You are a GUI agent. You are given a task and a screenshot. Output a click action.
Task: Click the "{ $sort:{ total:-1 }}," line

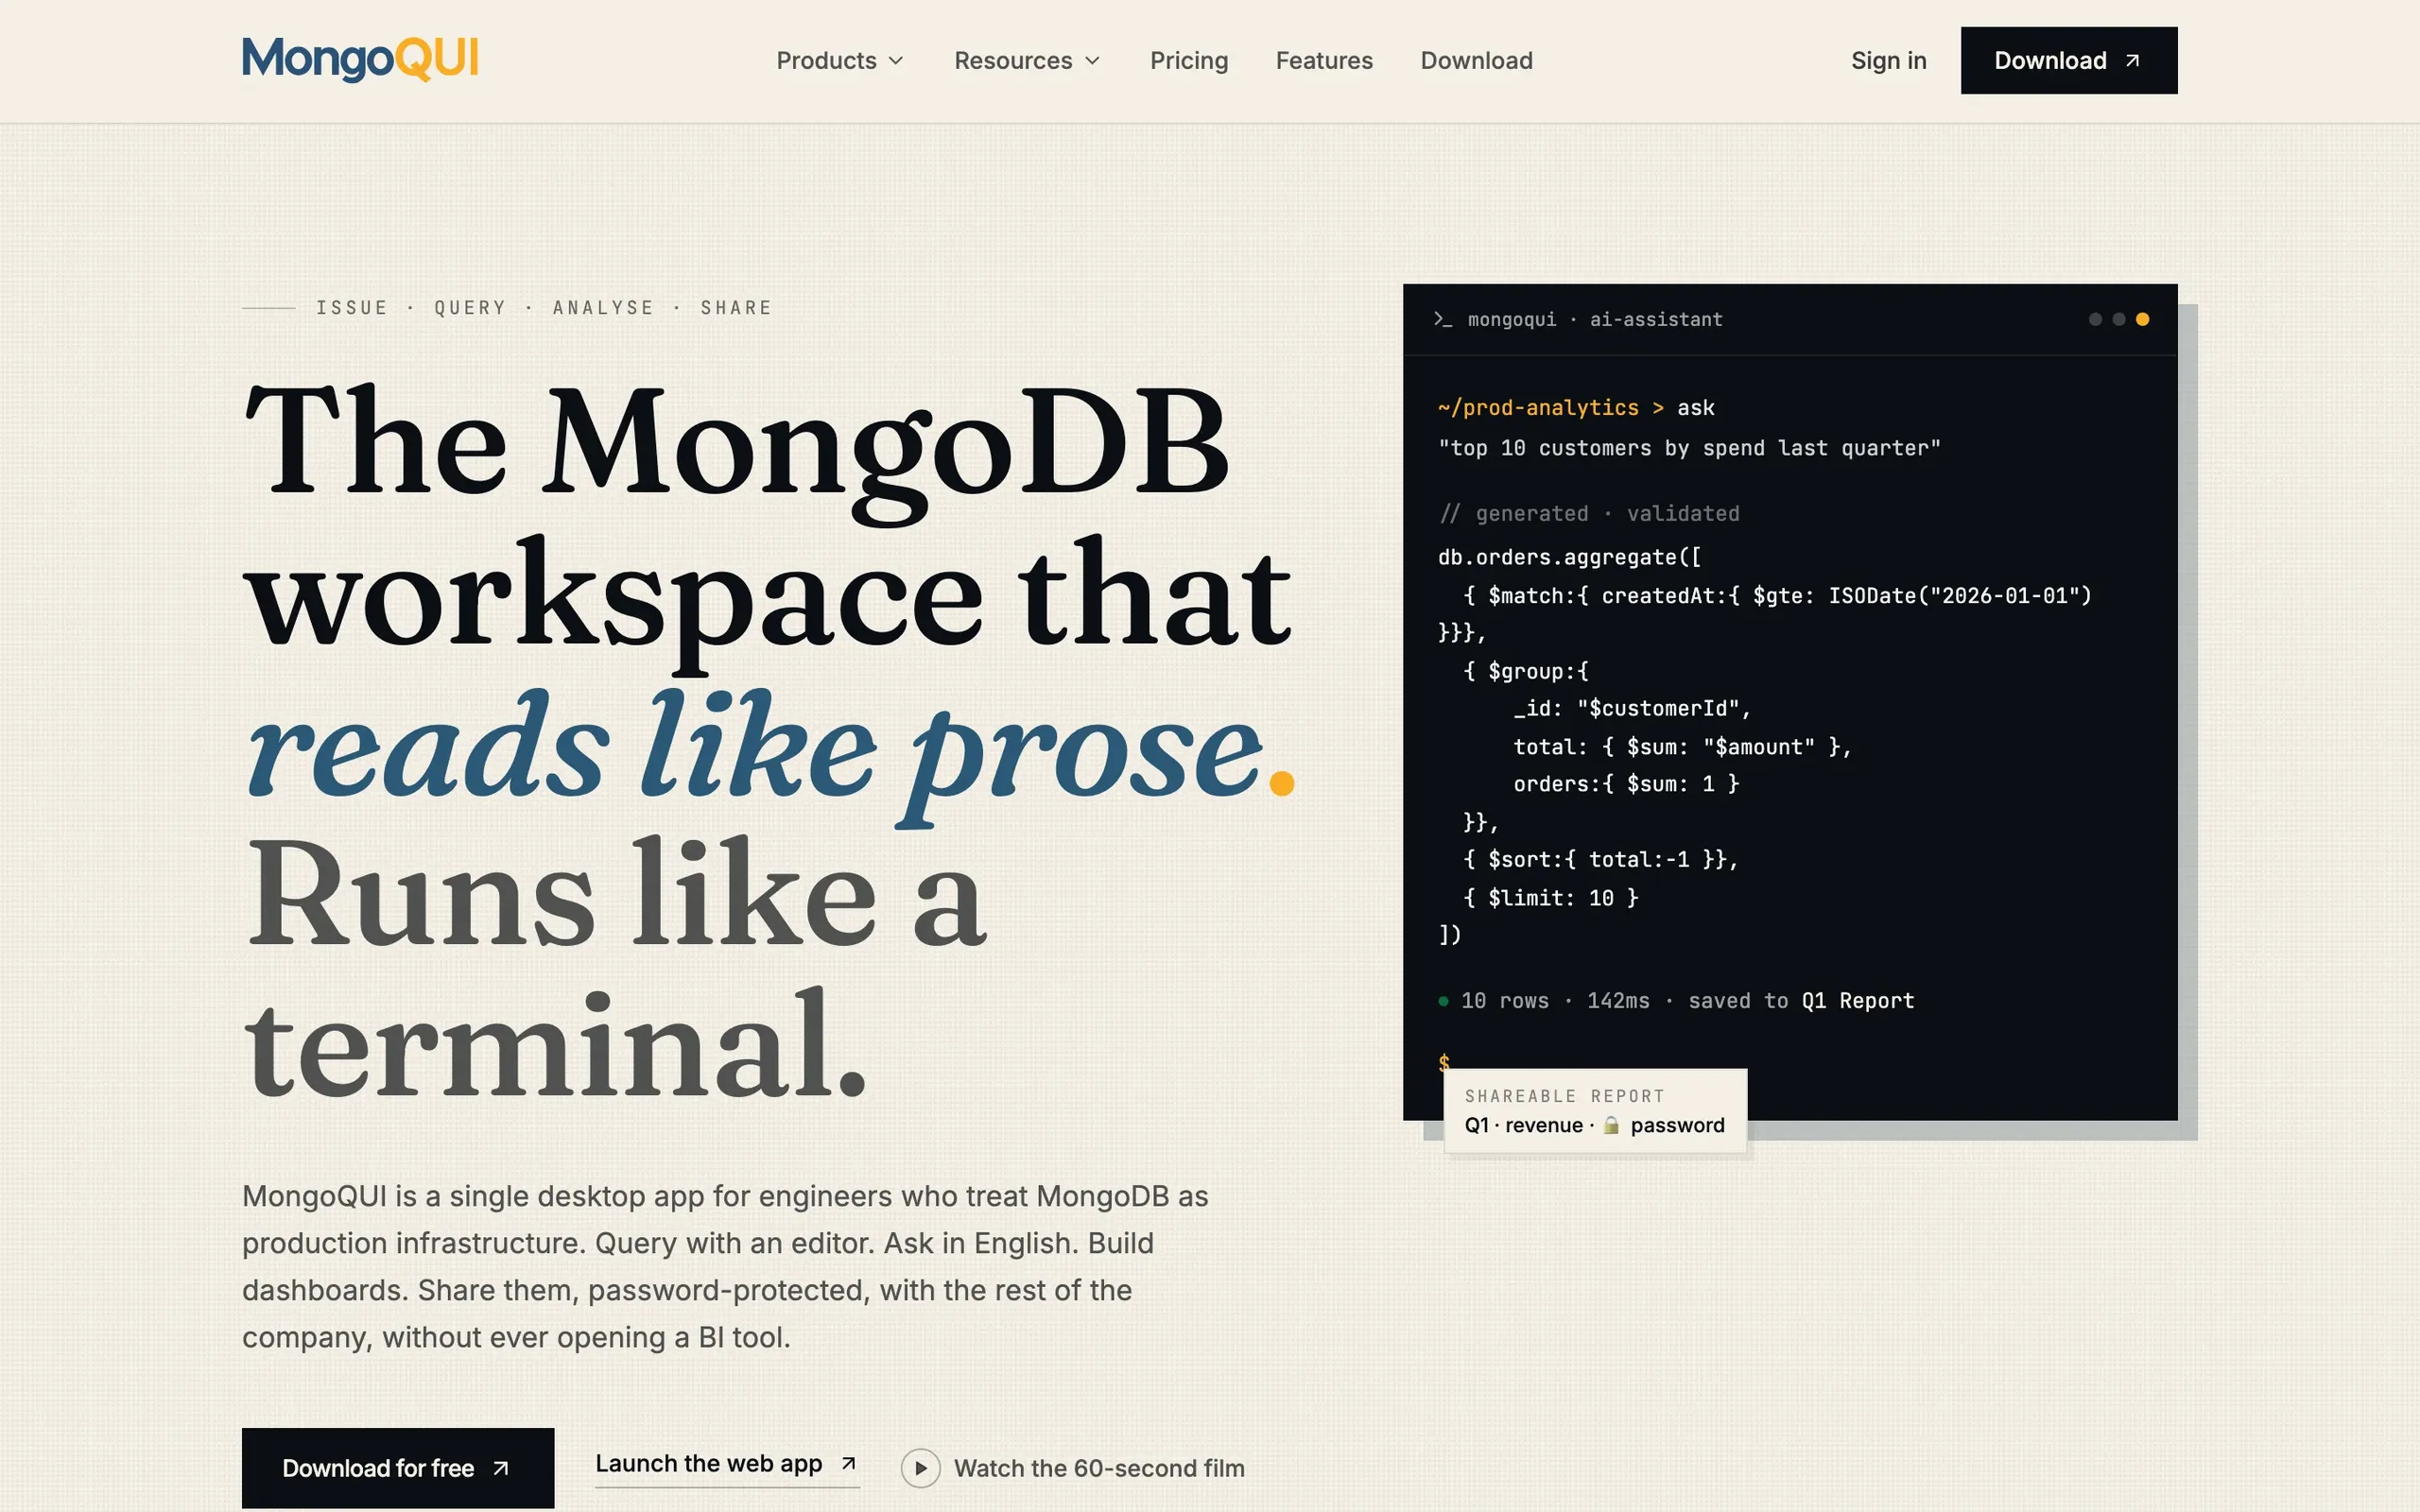click(1600, 860)
